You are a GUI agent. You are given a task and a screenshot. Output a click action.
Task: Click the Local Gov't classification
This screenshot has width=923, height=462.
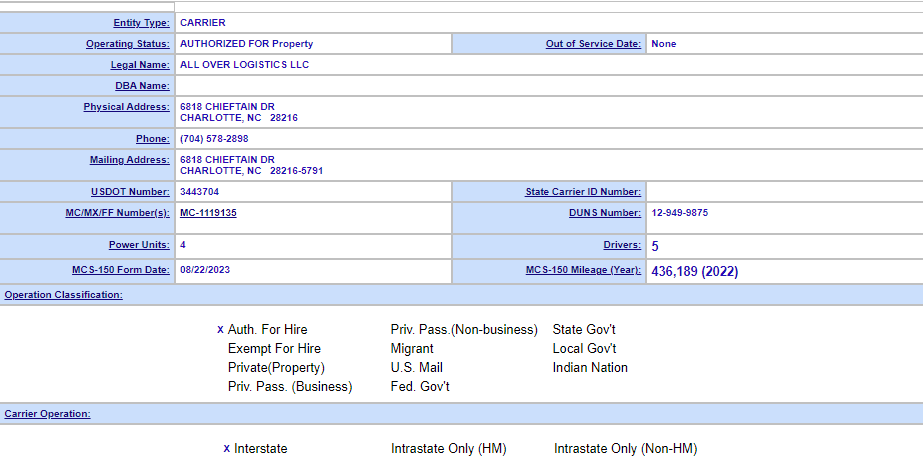coord(585,348)
